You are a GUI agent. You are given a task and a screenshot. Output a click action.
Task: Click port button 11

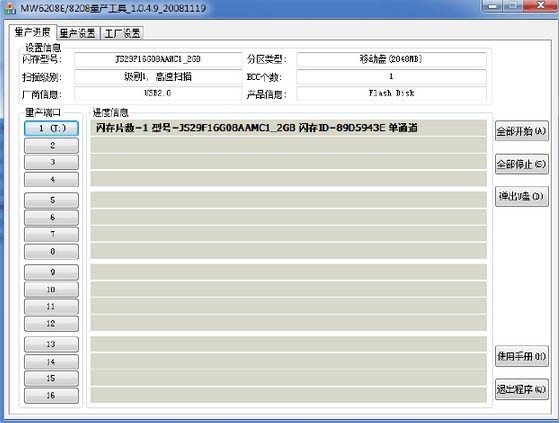point(51,307)
